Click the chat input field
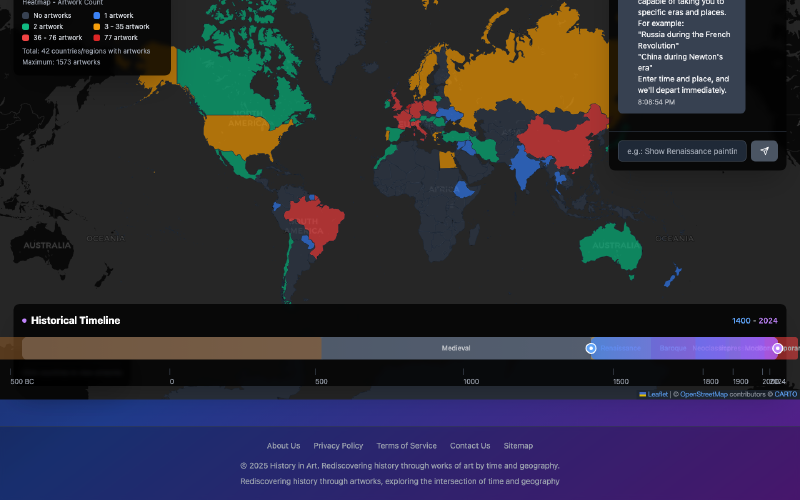 click(682, 151)
